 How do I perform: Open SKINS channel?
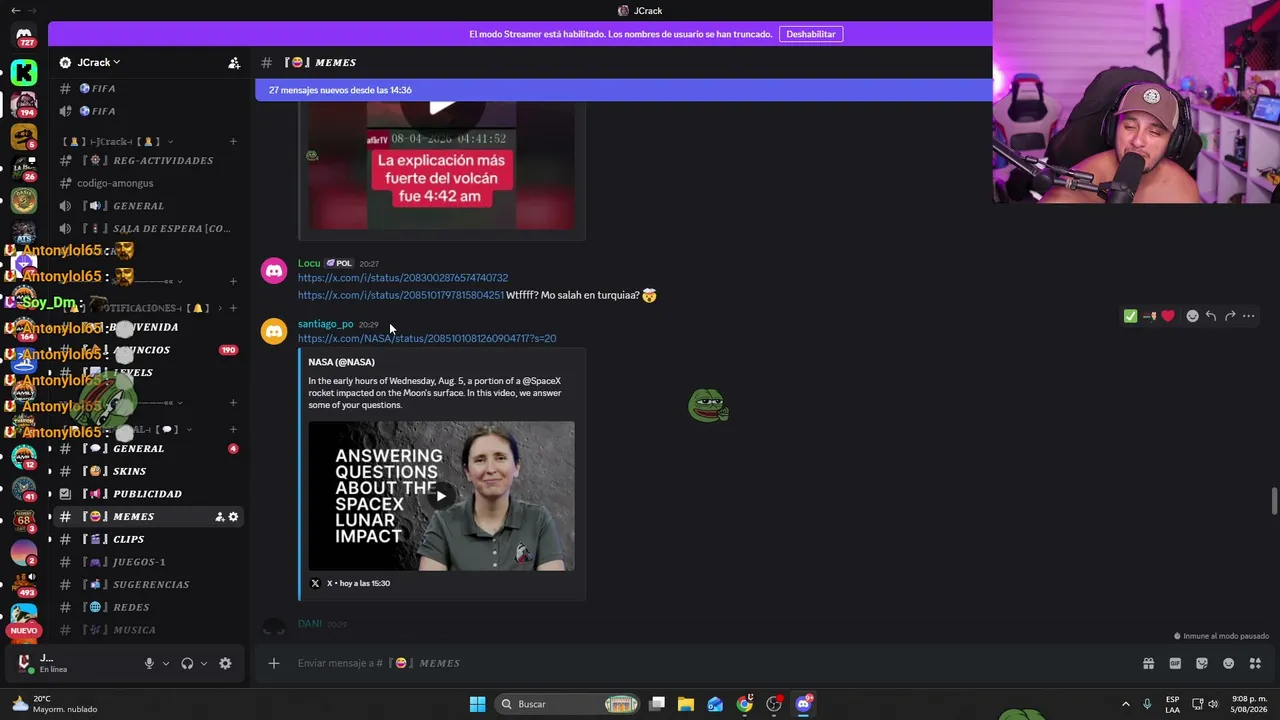point(147,471)
